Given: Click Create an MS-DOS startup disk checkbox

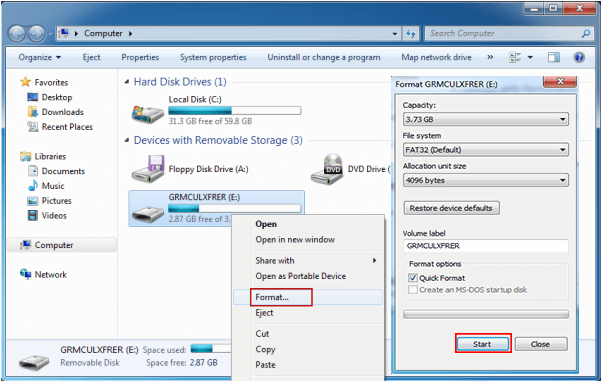Looking at the screenshot, I should pos(413,290).
